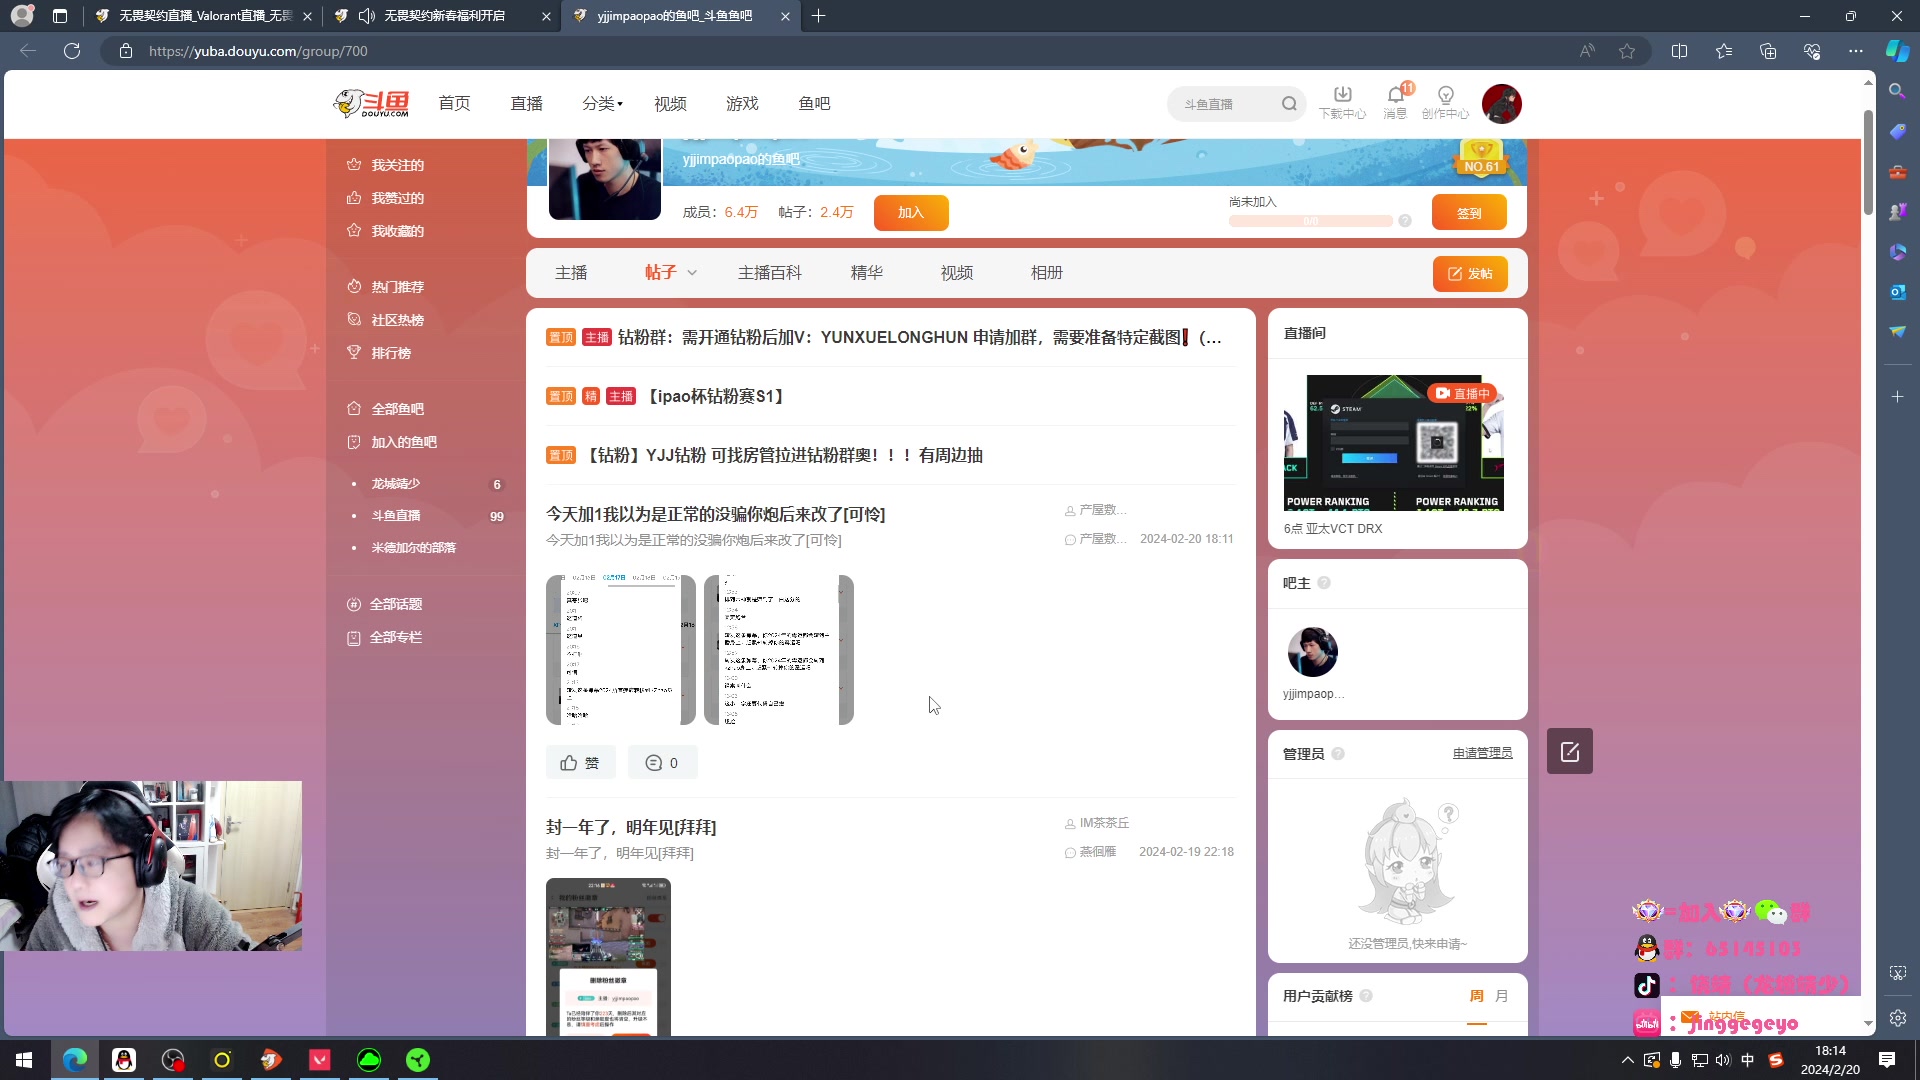Open browser tab actions menu

coord(60,16)
